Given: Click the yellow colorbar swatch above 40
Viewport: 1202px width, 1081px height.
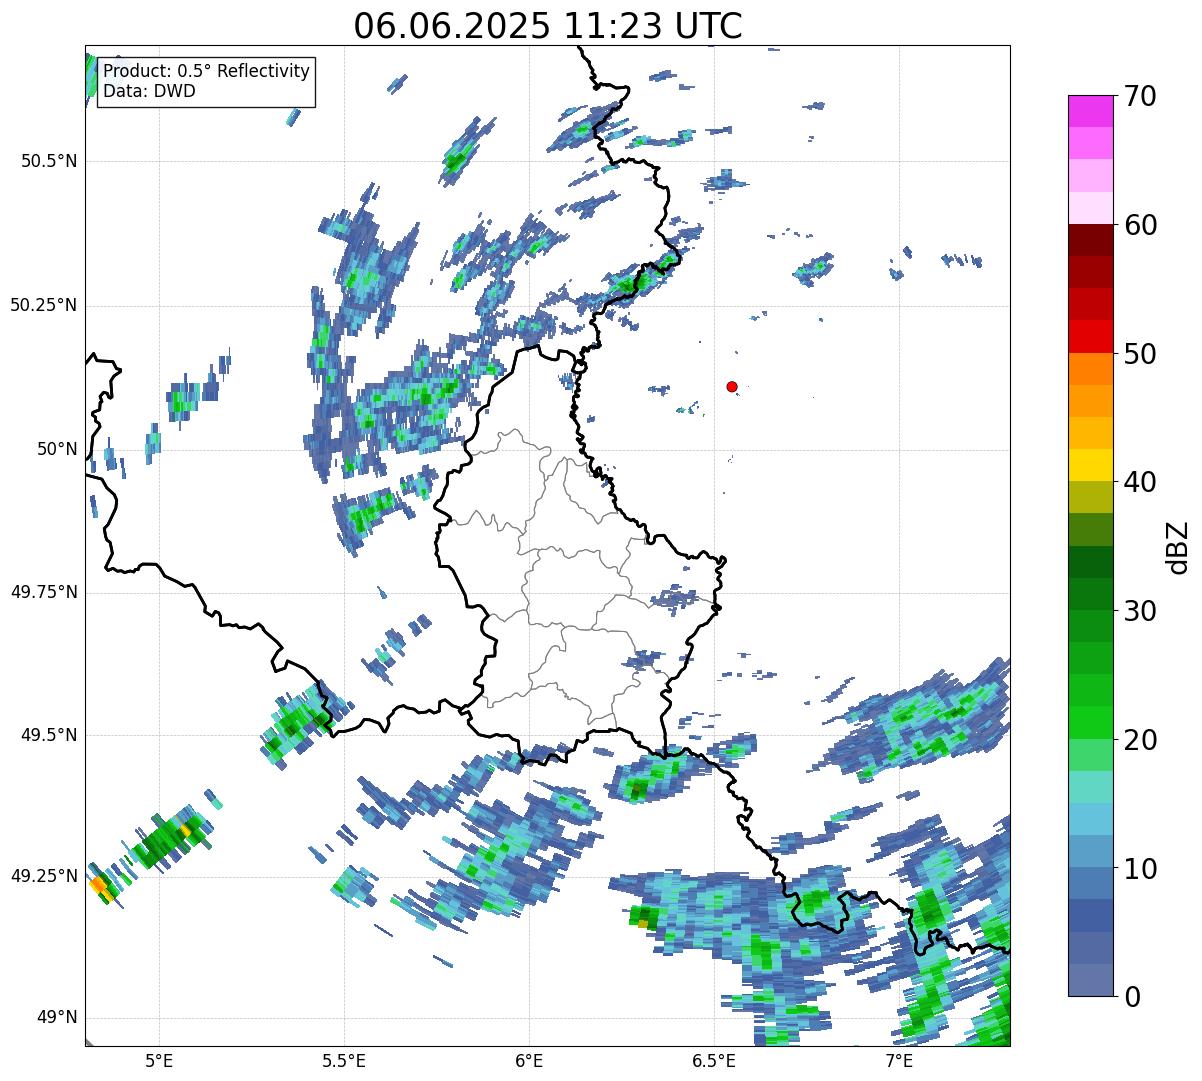Looking at the screenshot, I should pos(1090,465).
